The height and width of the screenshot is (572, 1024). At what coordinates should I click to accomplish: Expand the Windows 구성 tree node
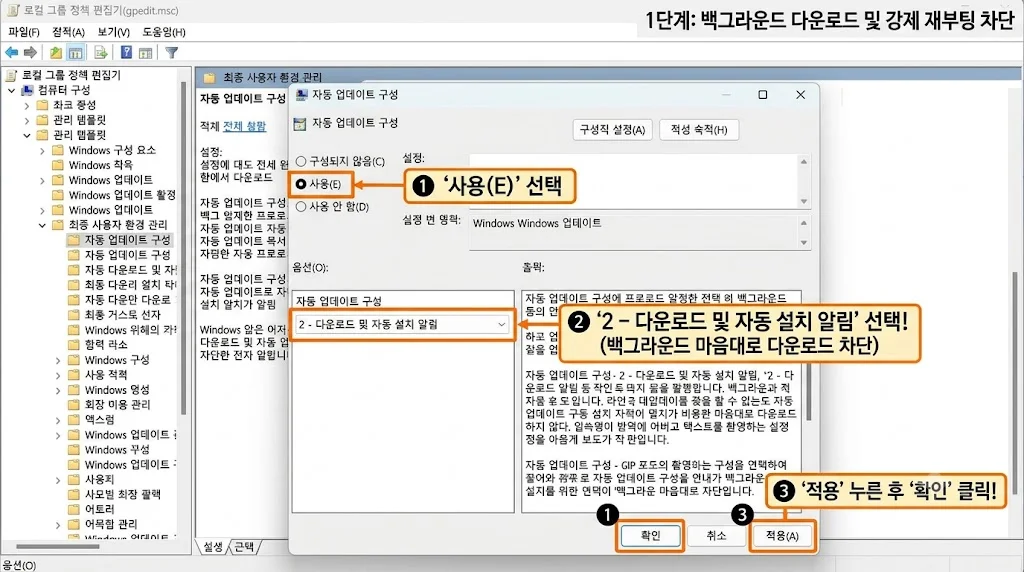pos(58,360)
